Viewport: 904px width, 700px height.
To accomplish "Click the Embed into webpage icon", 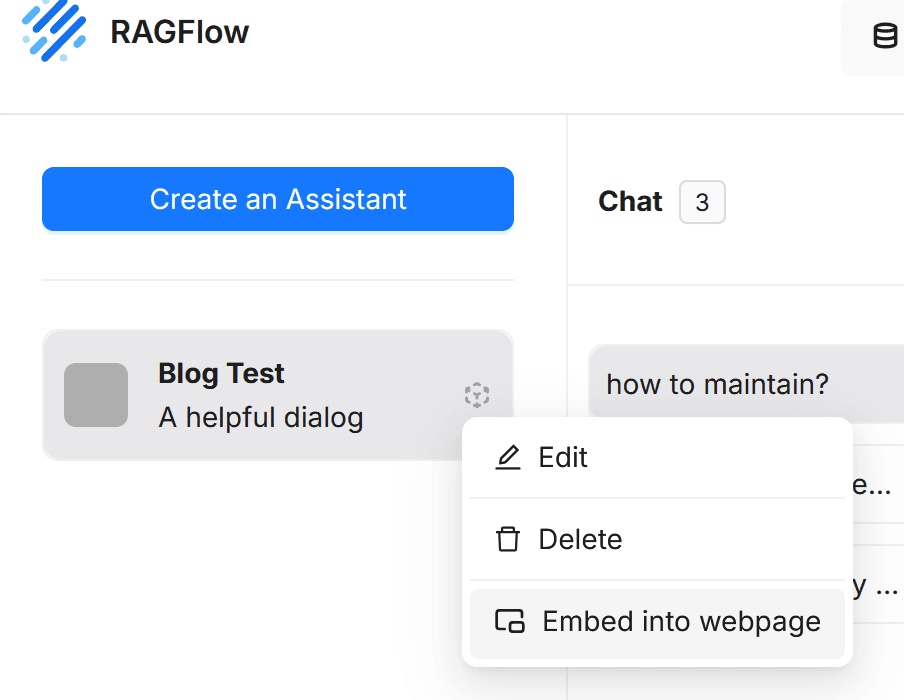I will point(510,621).
